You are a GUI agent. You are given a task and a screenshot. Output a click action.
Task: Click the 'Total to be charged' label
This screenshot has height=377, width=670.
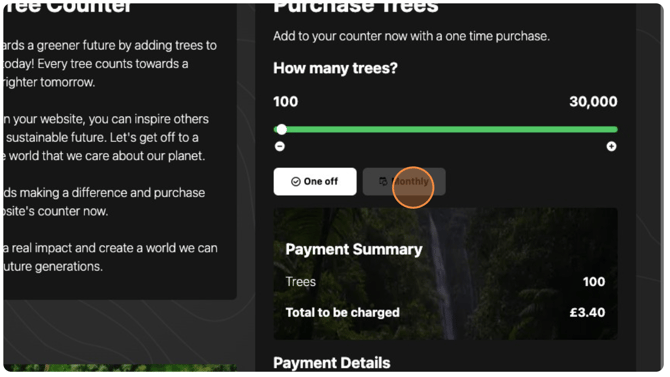(x=343, y=312)
